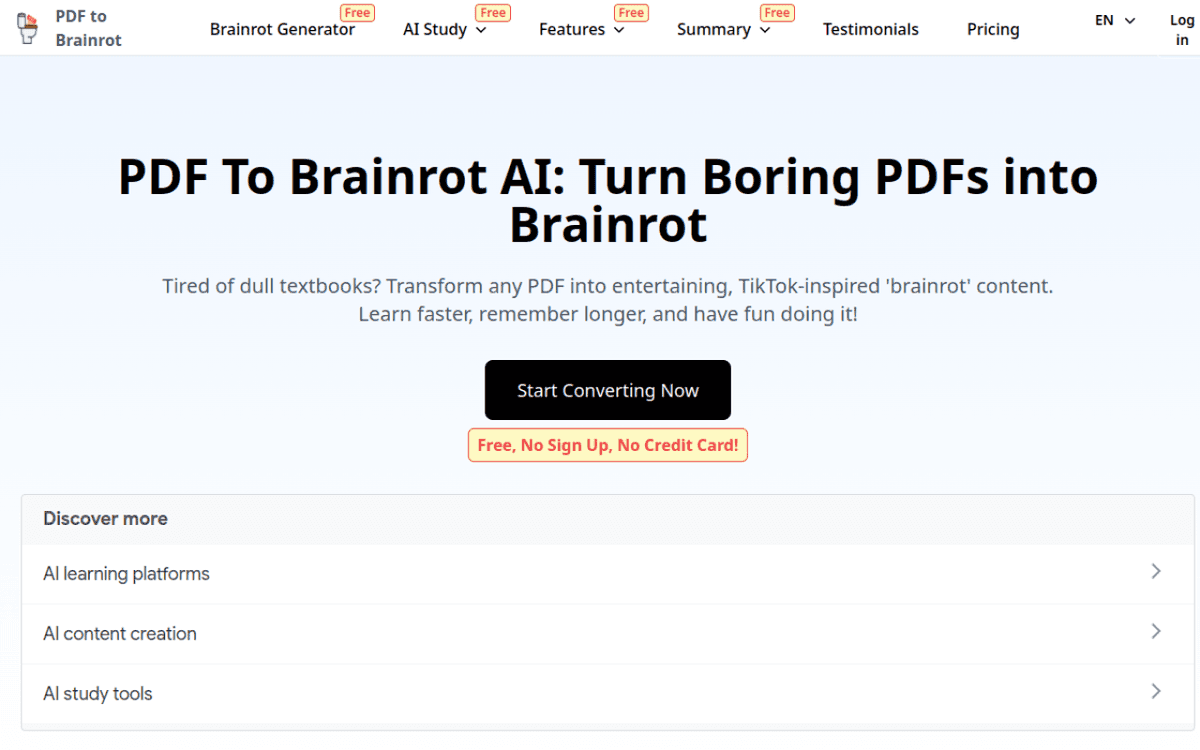Click the Free badge above Brainrot Generator
Screen dimensions: 1200x750
(357, 12)
